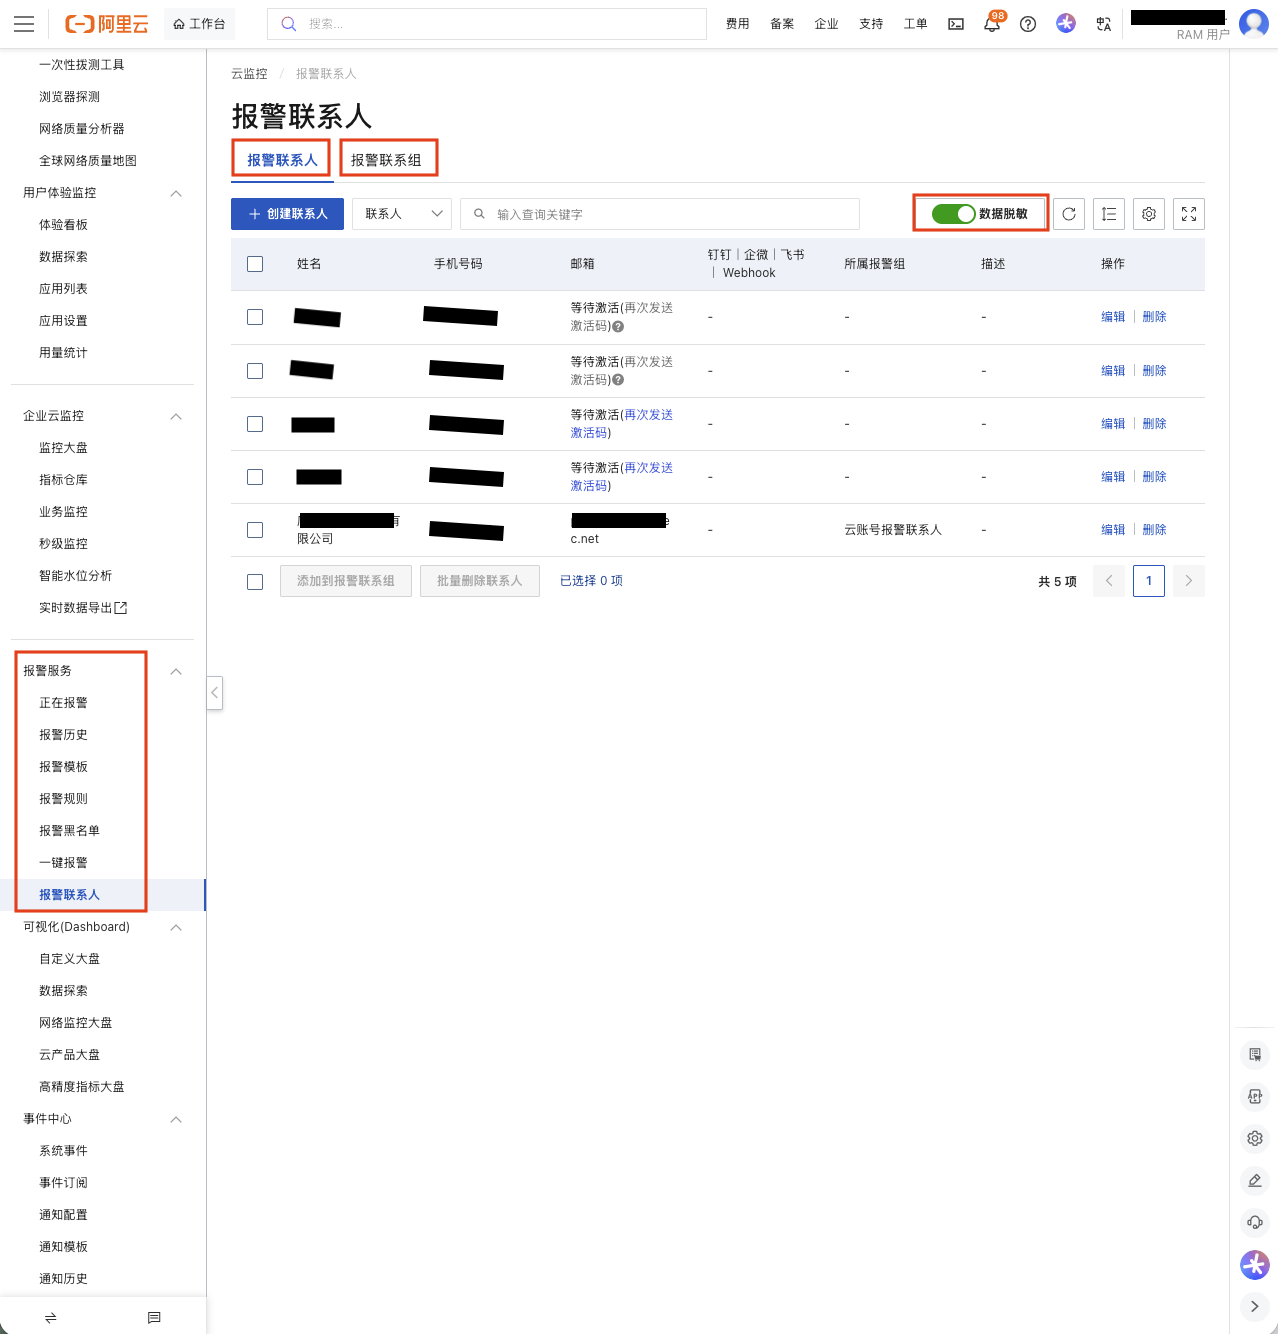Collapse the 企业云监控 sidebar section
This screenshot has width=1278, height=1334.
(x=176, y=416)
